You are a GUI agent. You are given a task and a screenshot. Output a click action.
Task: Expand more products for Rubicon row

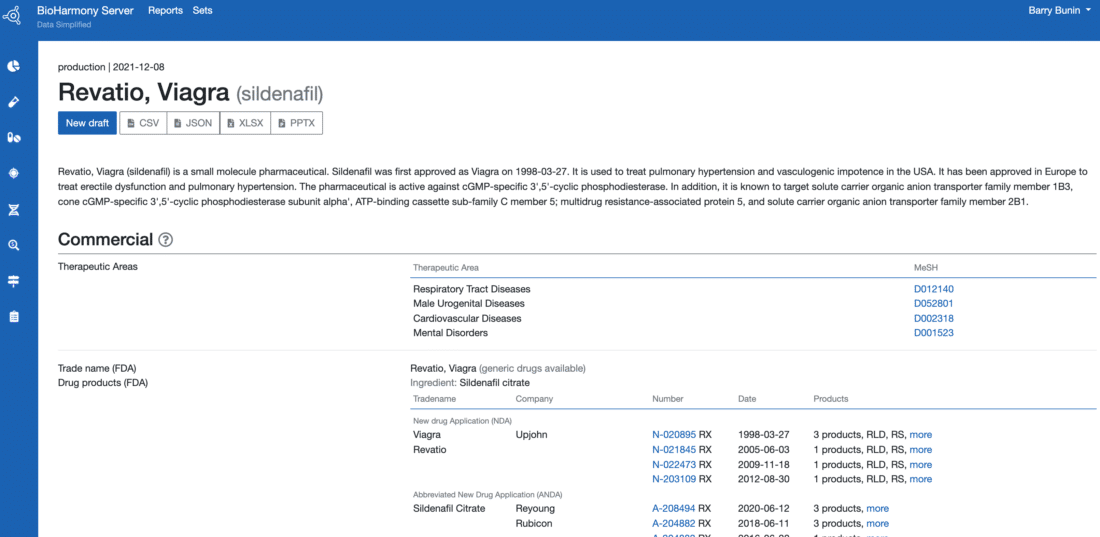point(878,524)
